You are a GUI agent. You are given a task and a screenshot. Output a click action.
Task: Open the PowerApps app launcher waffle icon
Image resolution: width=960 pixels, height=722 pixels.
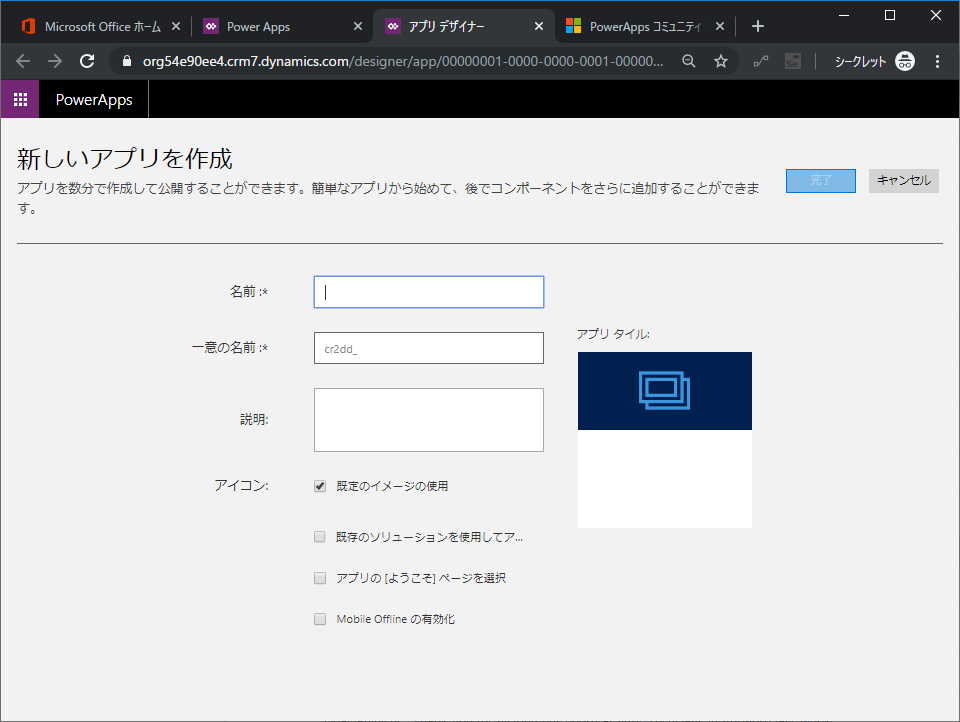pos(20,99)
